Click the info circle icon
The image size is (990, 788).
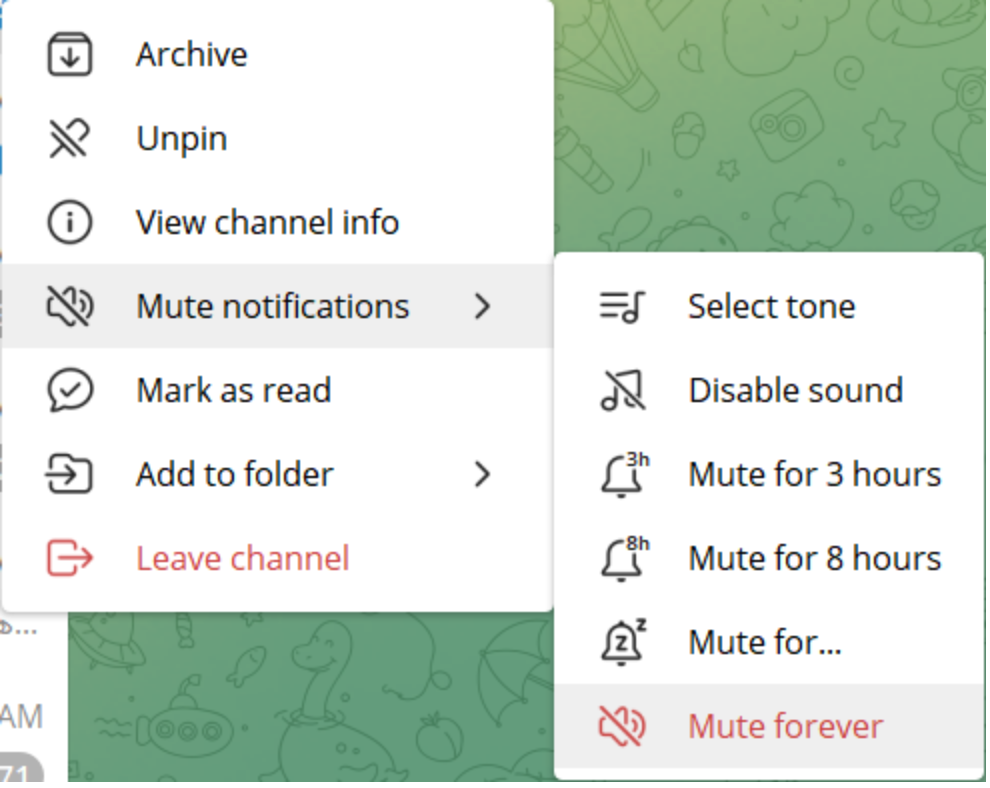click(x=69, y=222)
